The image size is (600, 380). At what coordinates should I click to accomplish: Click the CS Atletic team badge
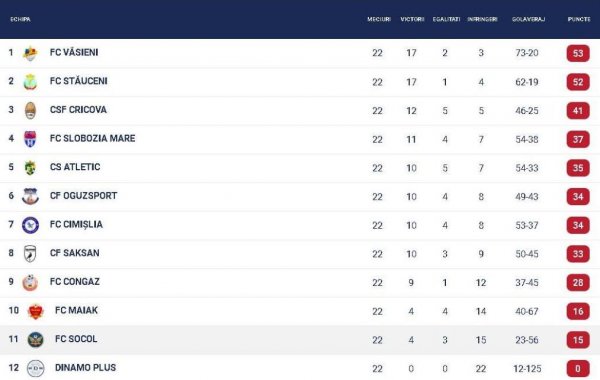tap(30, 168)
